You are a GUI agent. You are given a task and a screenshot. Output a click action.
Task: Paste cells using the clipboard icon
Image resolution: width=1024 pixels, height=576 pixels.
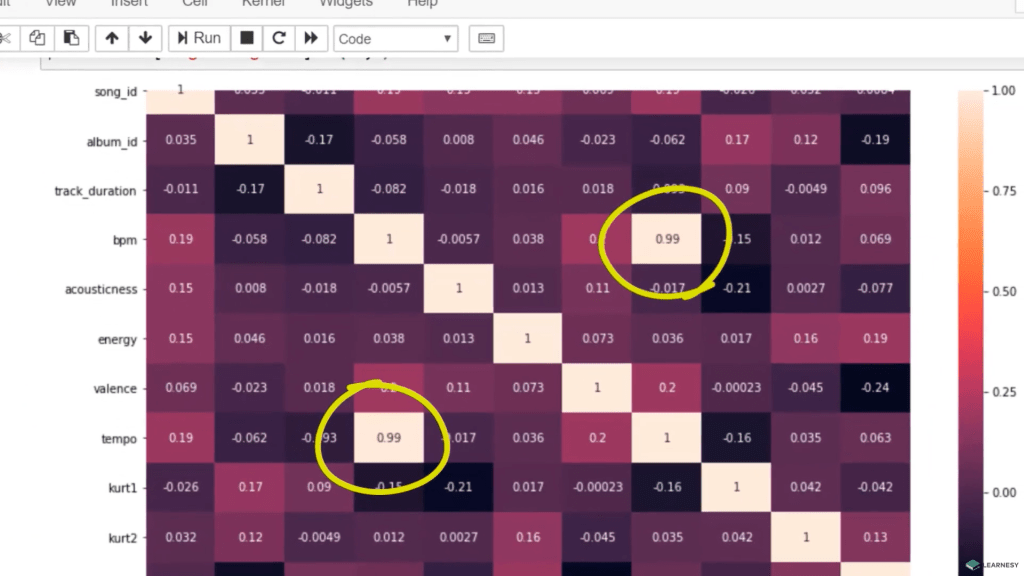pyautogui.click(x=71, y=38)
